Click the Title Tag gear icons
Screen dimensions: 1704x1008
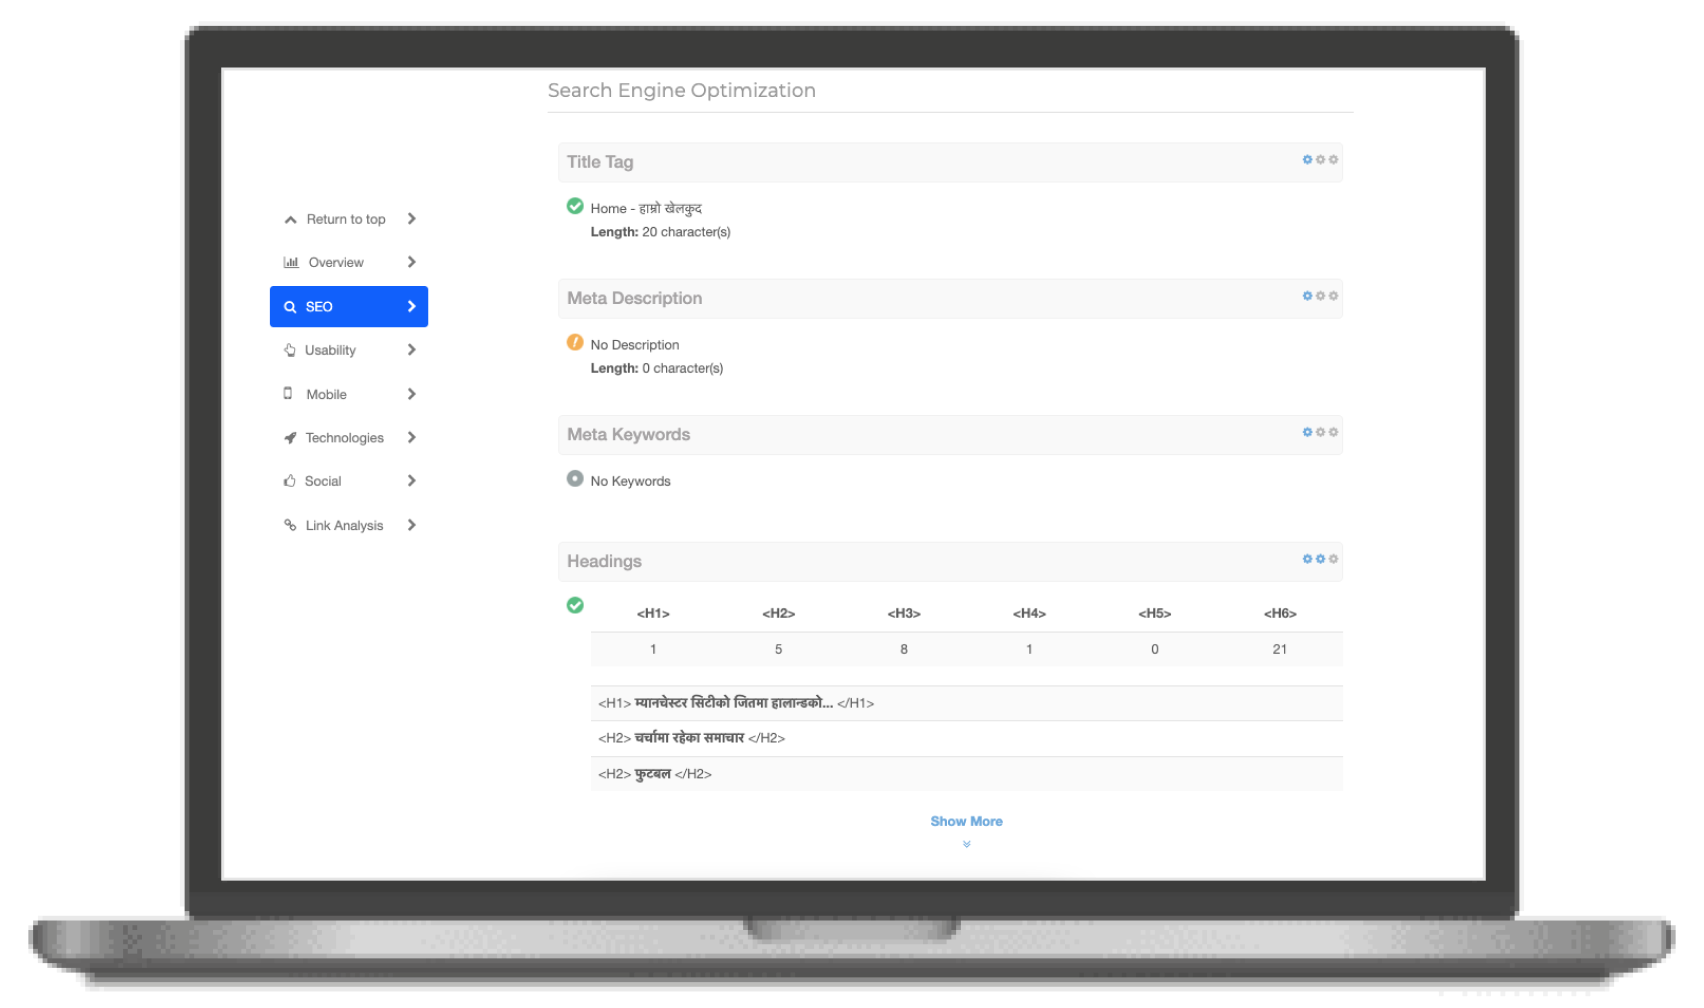click(1320, 160)
